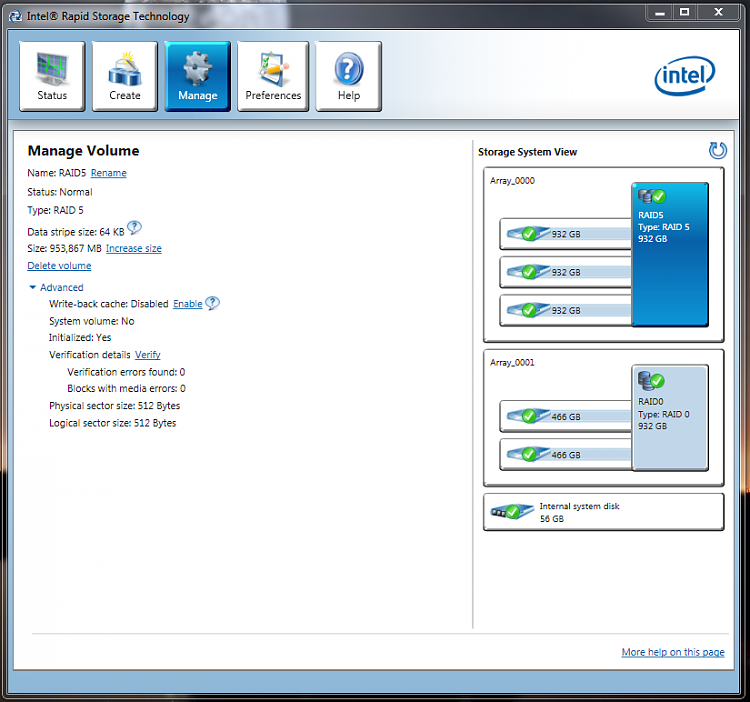
Task: Click the Array_0000 label
Action: click(x=512, y=181)
